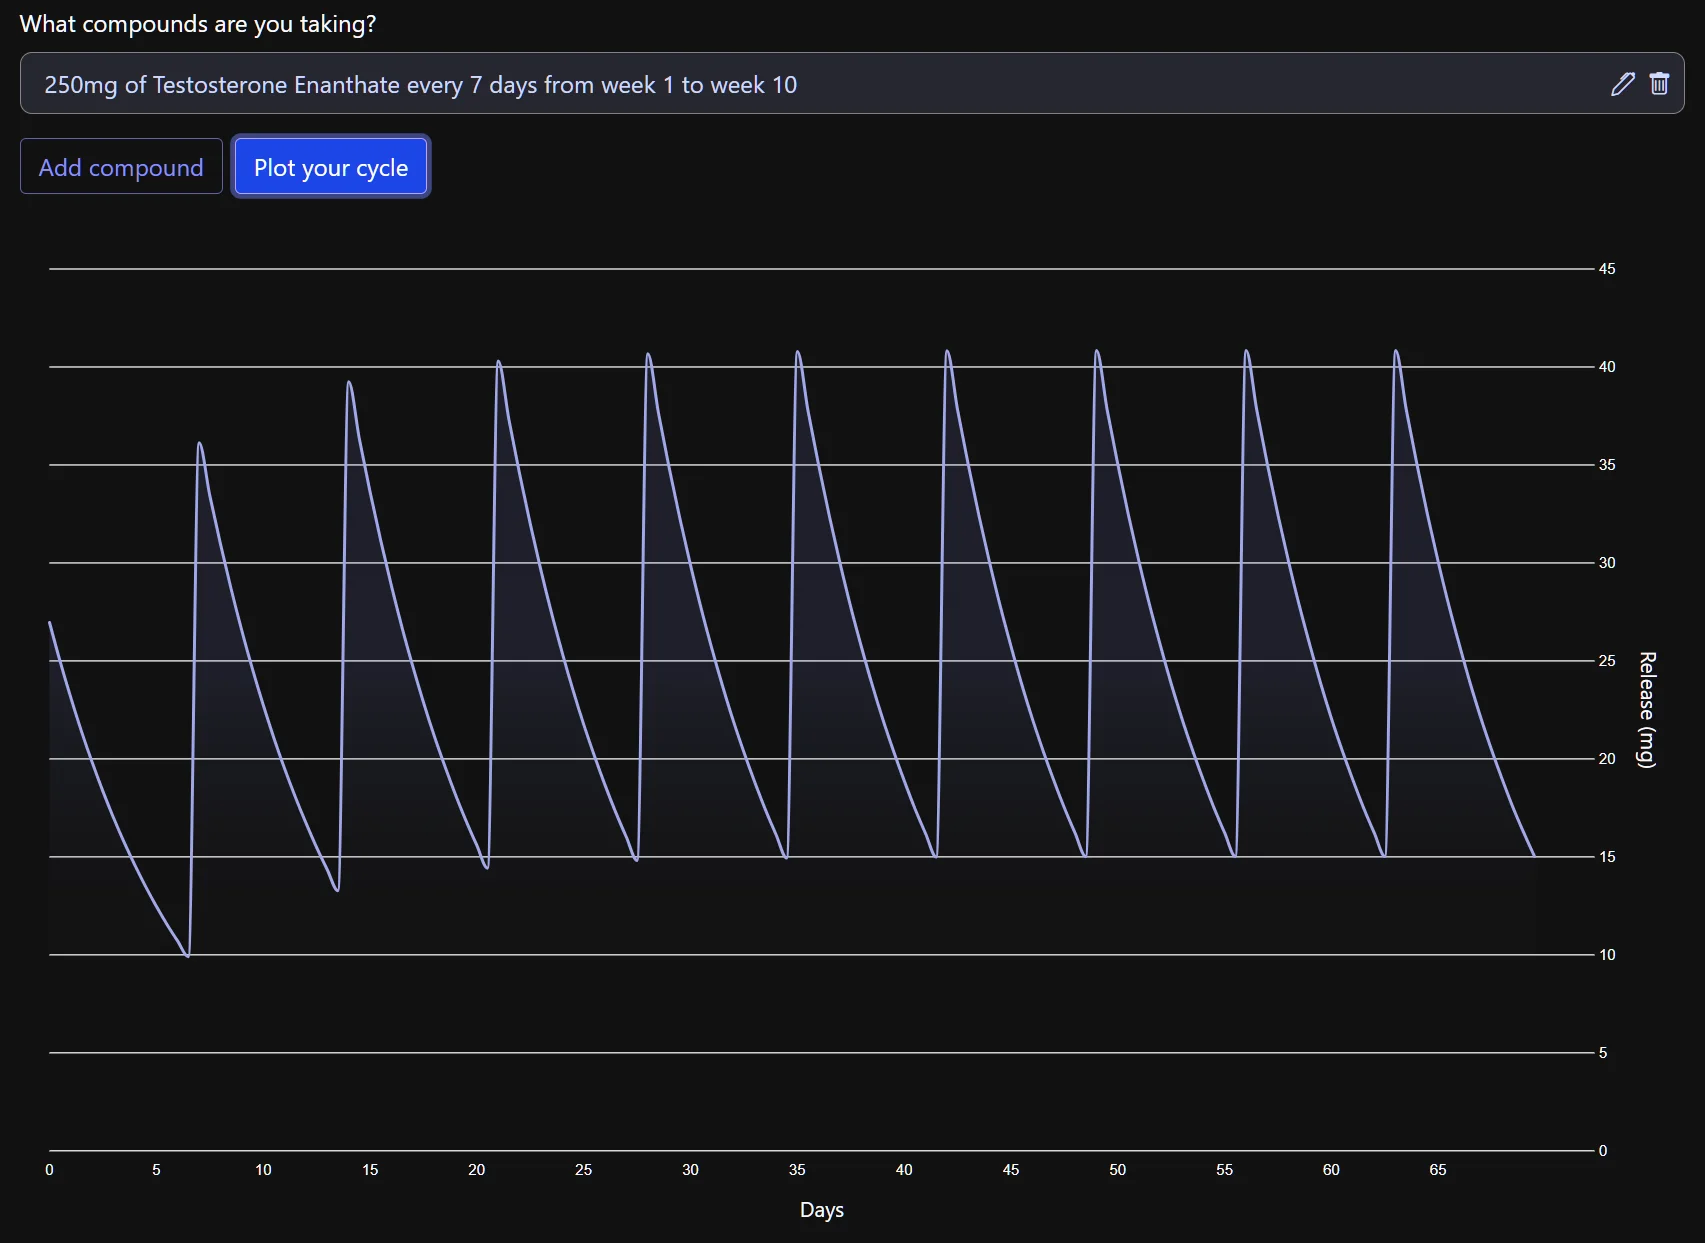Select the 250mg Testosterone Enanthate compound row
The image size is (1705, 1243).
tap(852, 84)
